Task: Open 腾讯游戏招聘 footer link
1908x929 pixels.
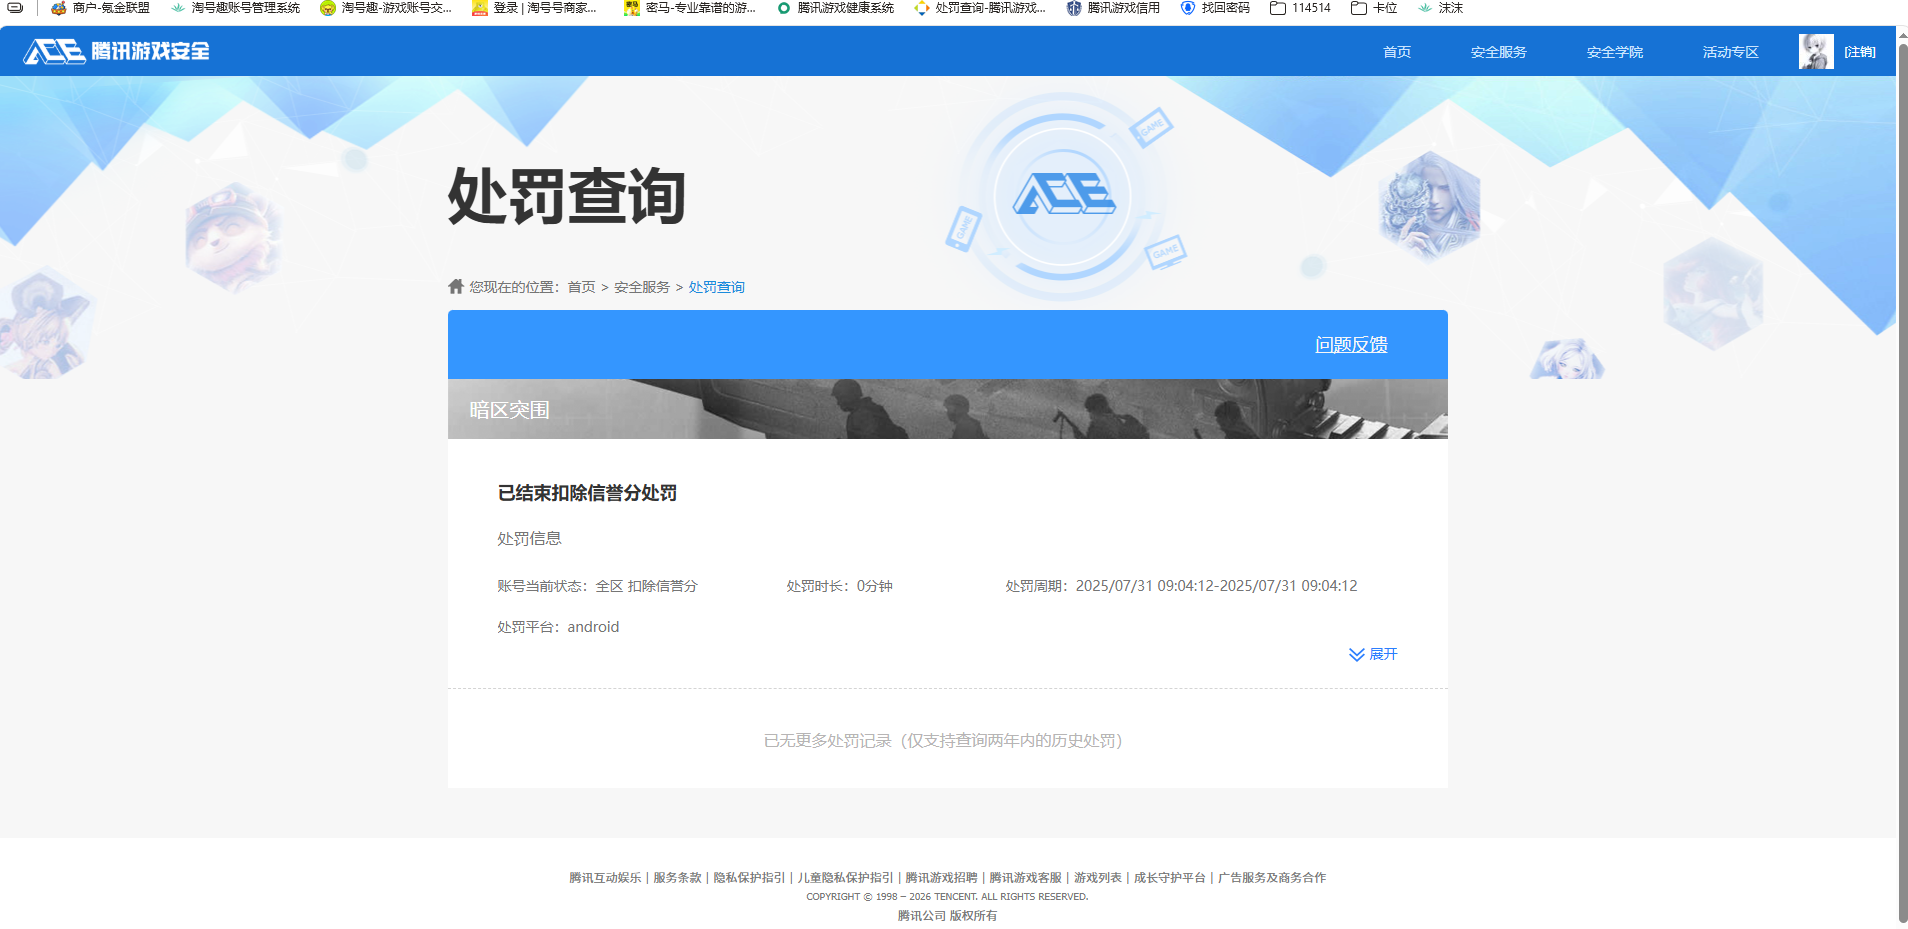Action: pos(941,878)
